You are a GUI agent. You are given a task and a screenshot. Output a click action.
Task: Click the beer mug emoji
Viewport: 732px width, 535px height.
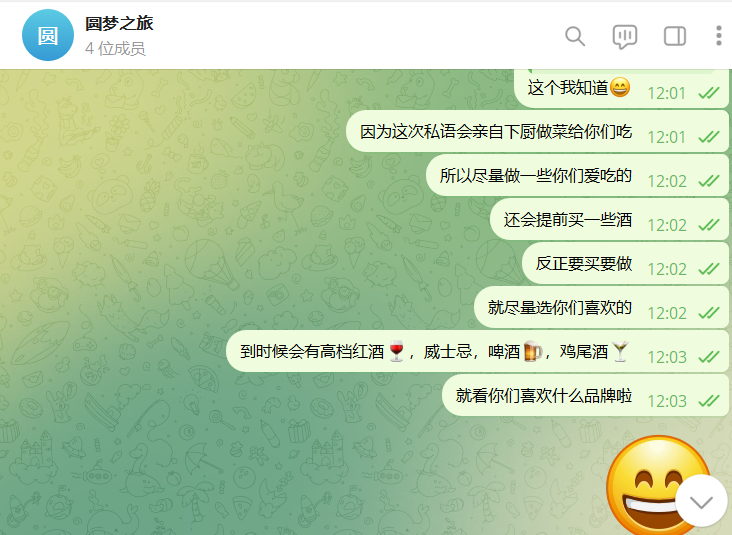point(532,351)
